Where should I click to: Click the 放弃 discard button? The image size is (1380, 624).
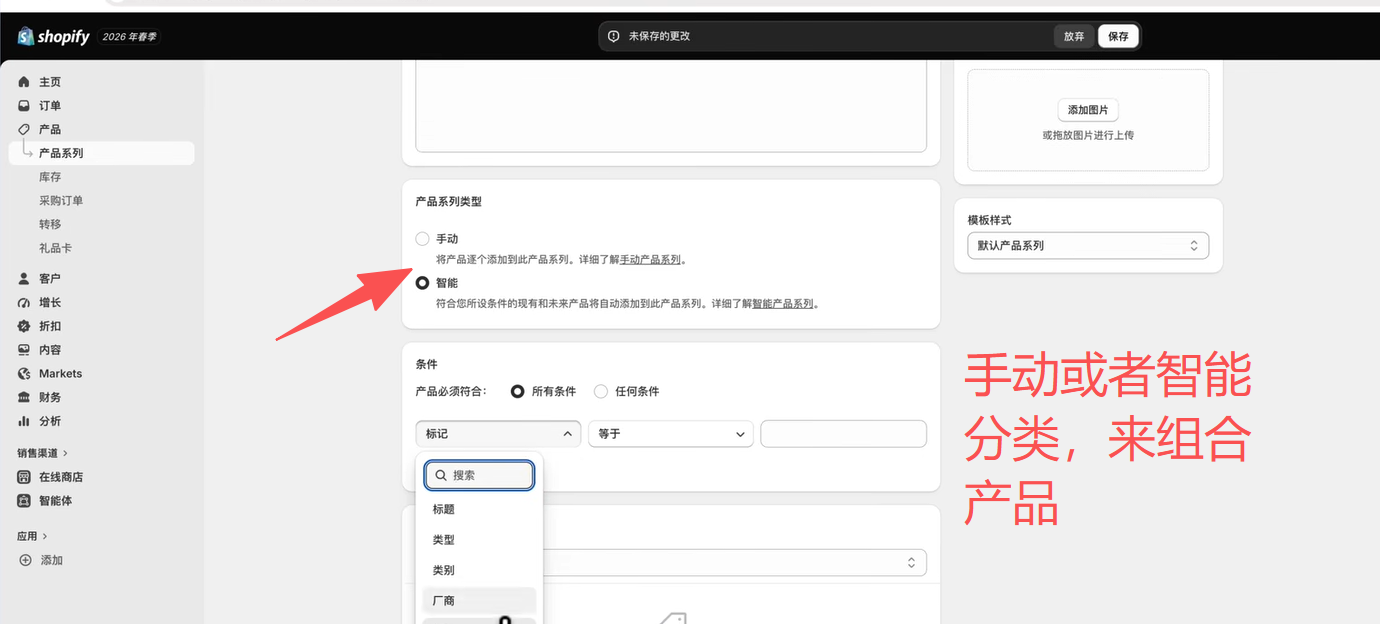(1074, 36)
